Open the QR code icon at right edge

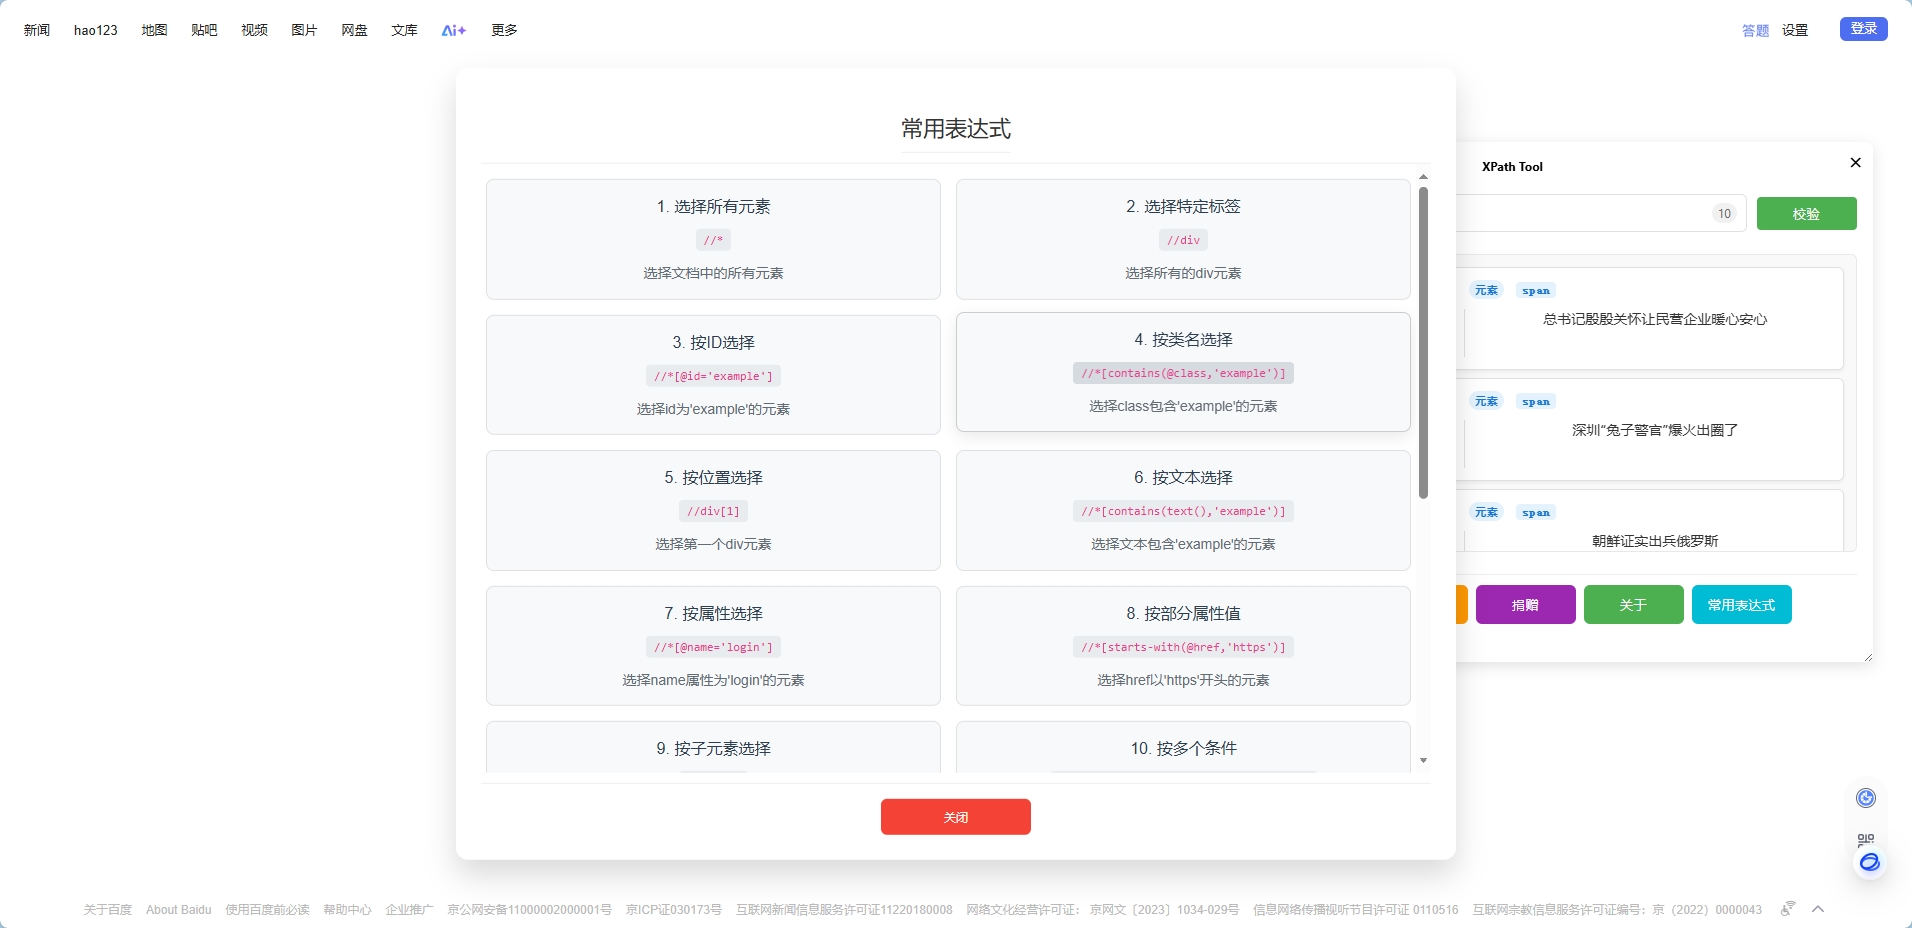click(x=1866, y=839)
